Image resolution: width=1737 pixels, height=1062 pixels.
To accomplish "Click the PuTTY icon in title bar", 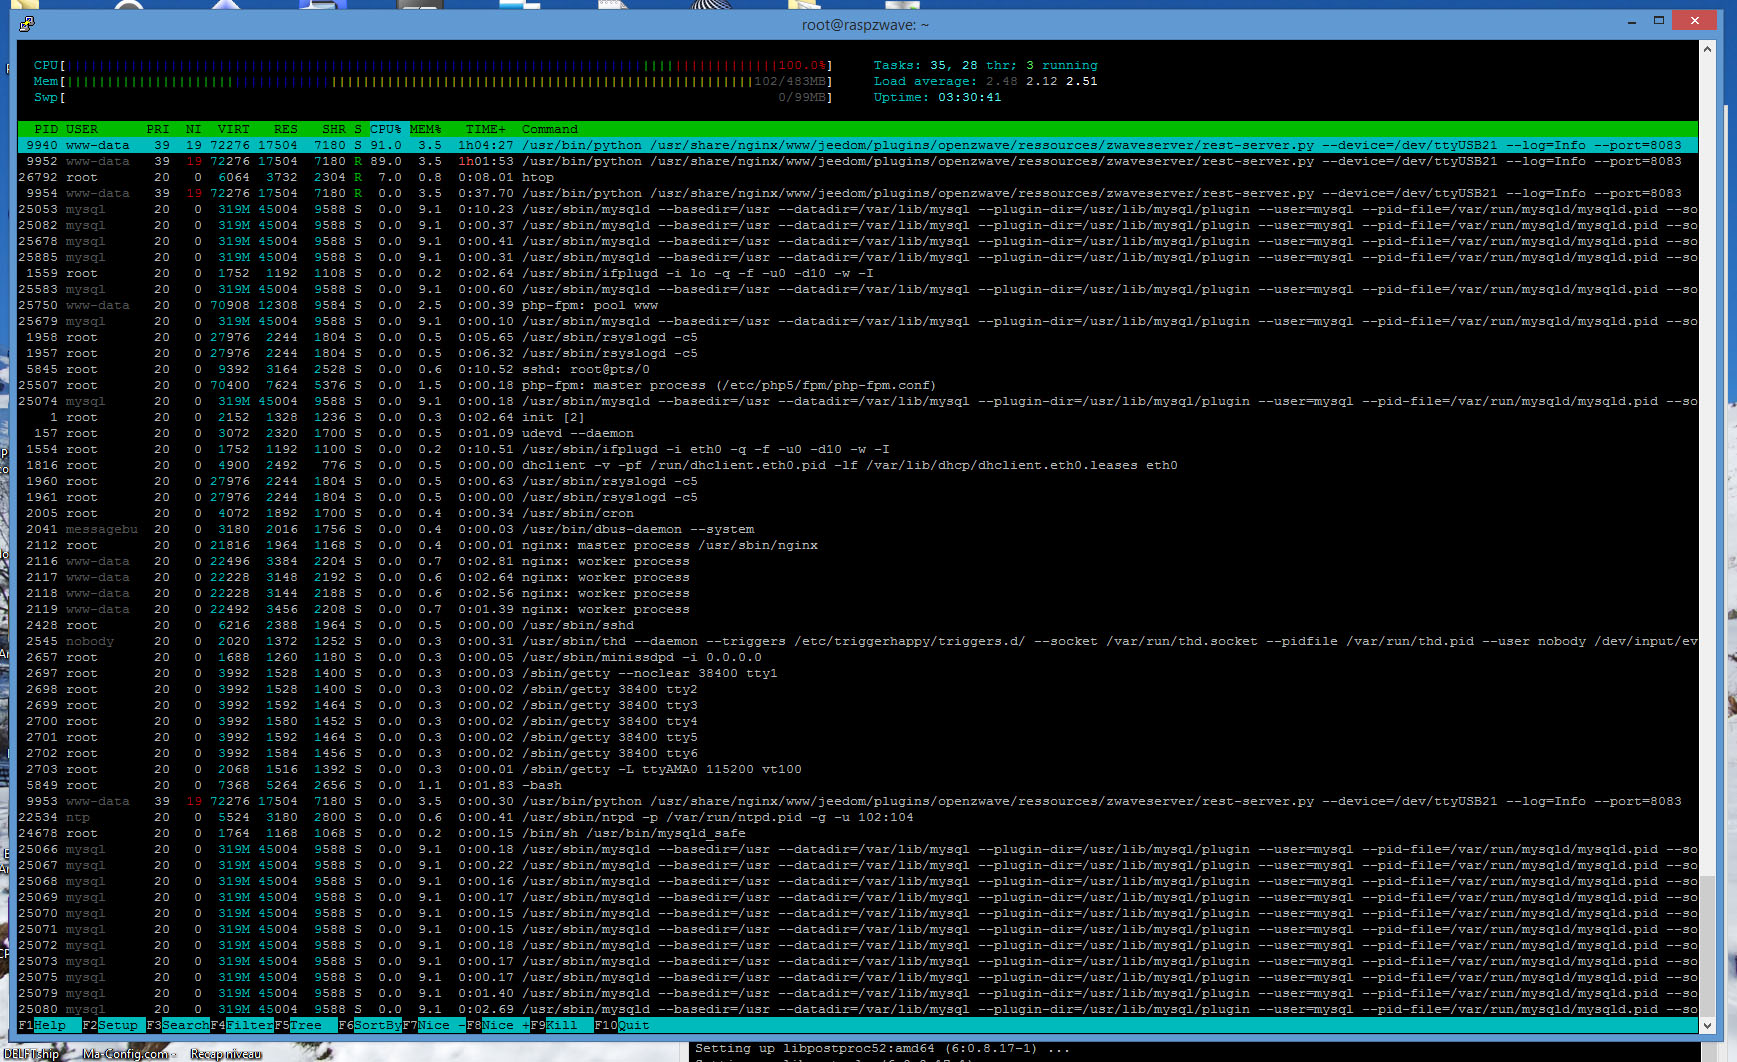I will (27, 24).
